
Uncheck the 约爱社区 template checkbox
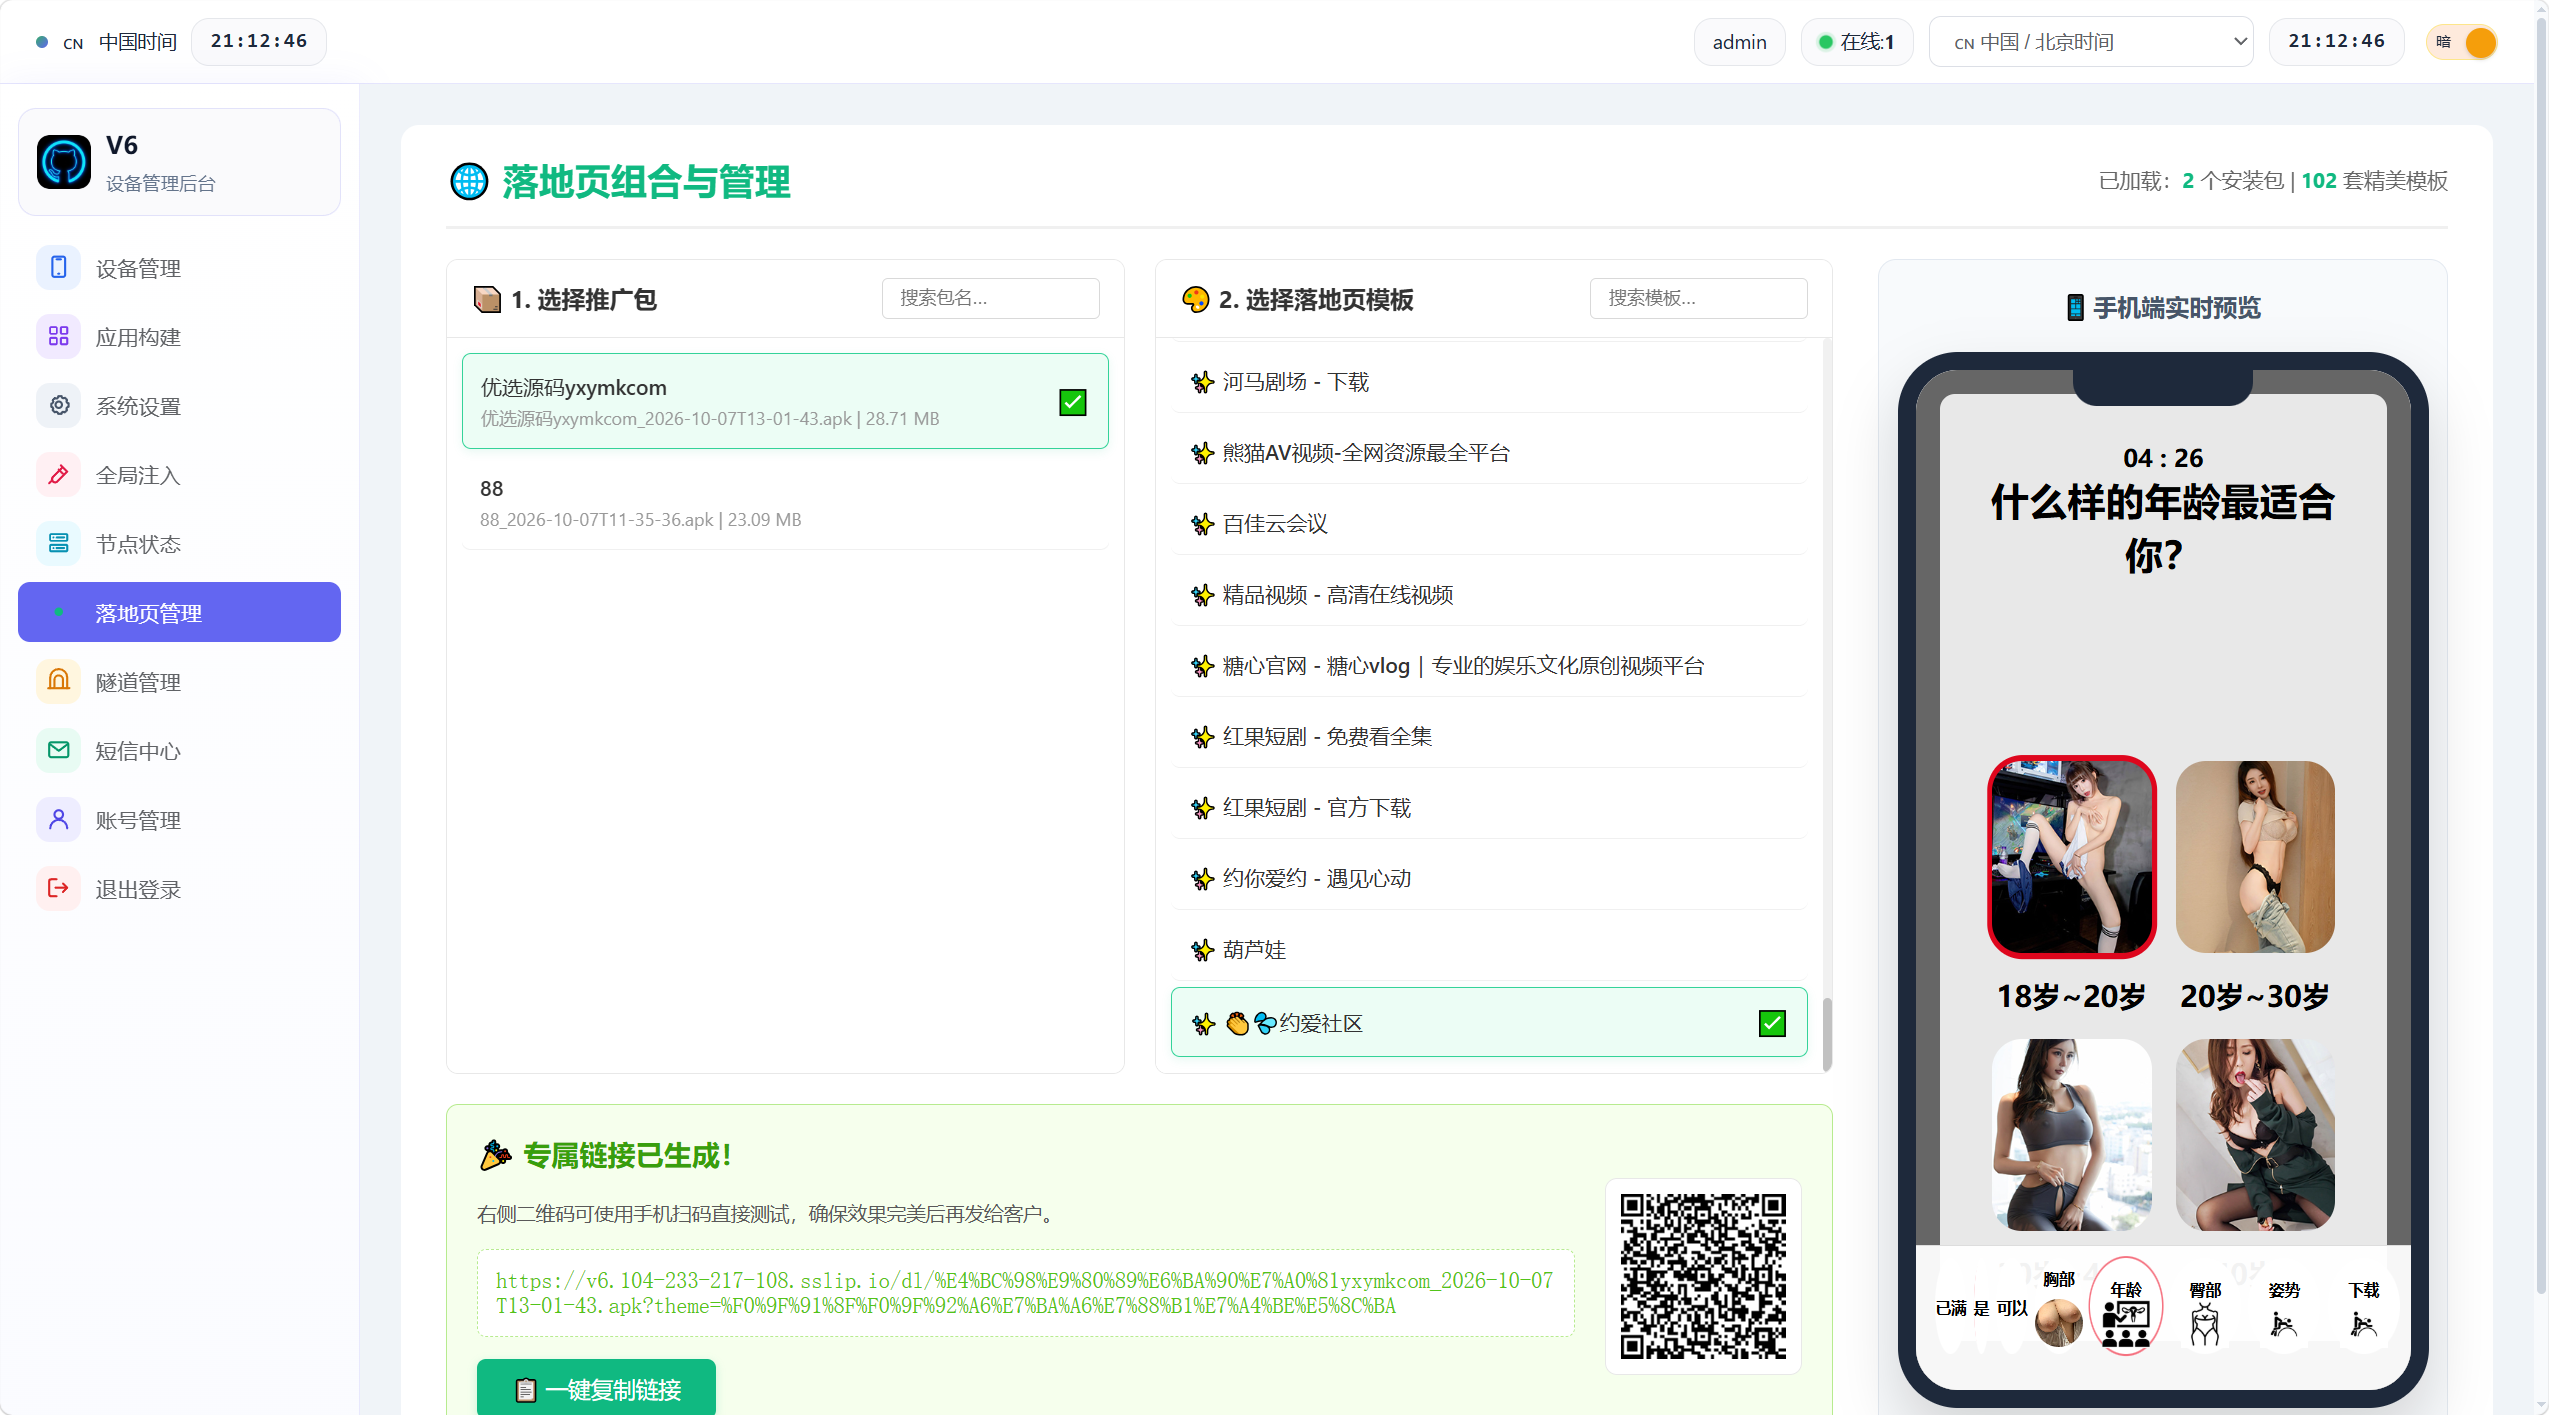tap(1772, 1023)
